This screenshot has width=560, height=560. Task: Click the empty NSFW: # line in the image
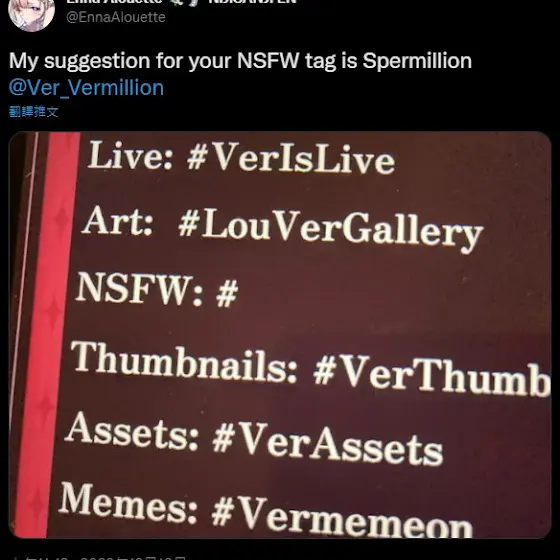point(157,290)
